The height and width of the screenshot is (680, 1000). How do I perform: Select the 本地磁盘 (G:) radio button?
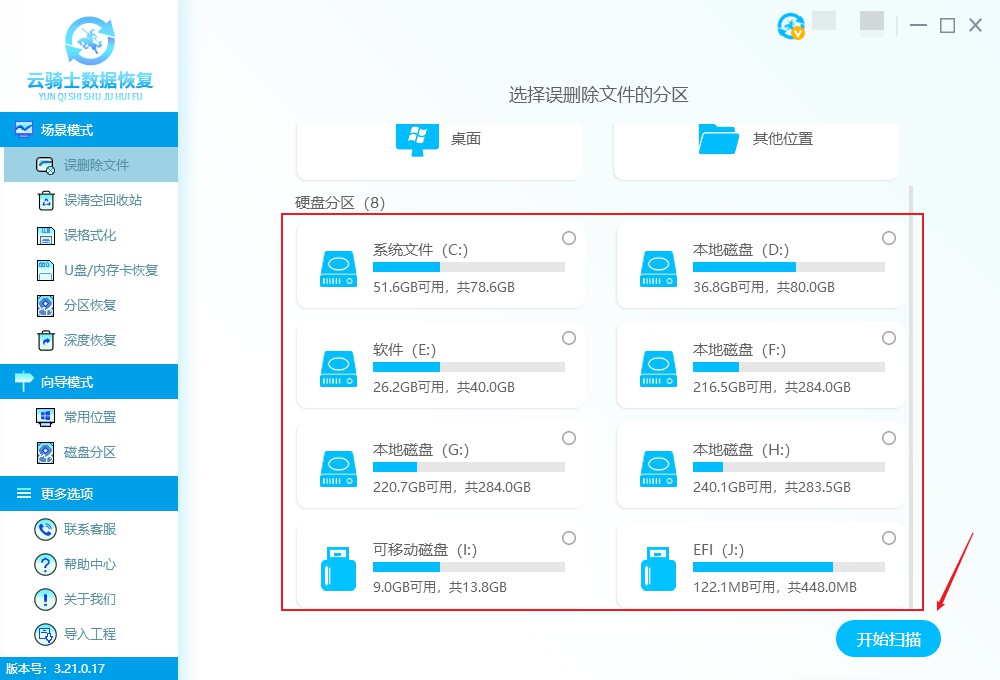[569, 438]
